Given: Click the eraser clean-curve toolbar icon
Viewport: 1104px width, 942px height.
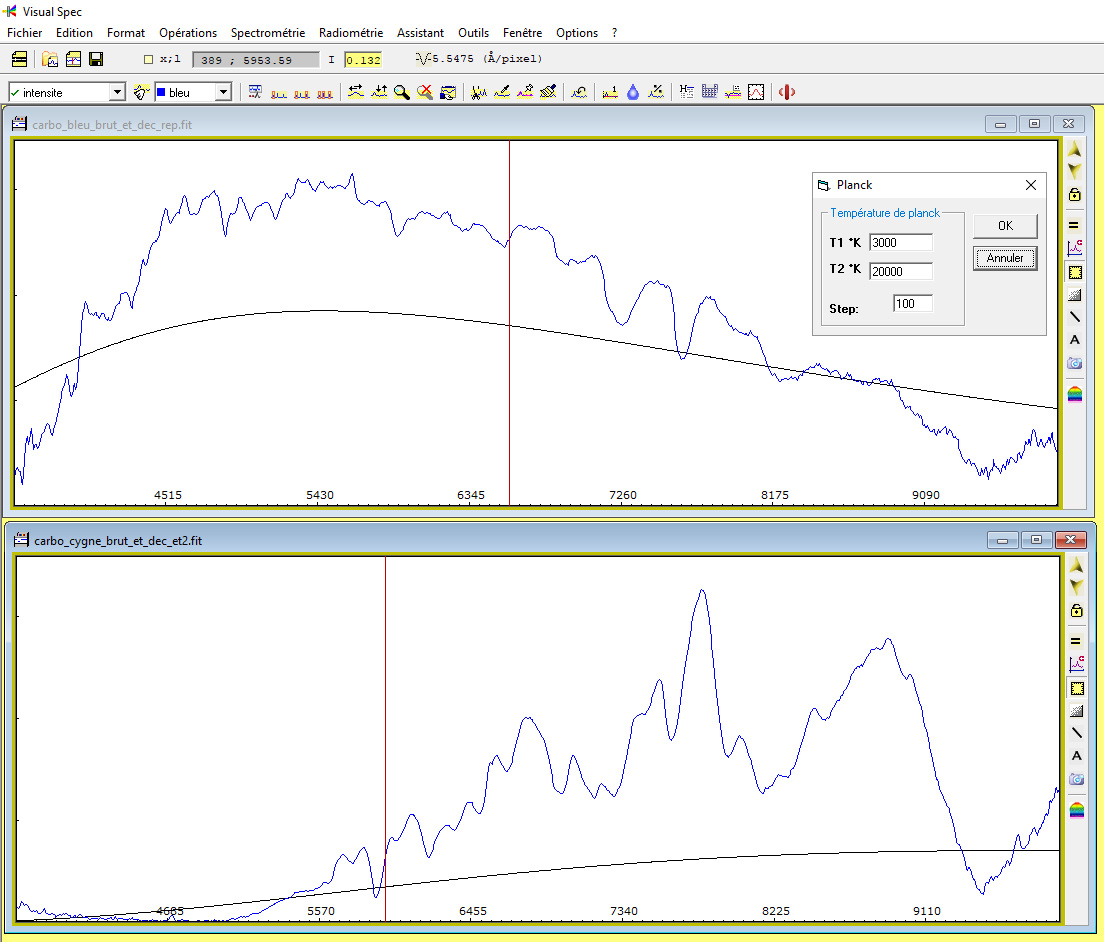Looking at the screenshot, I should [x=548, y=92].
